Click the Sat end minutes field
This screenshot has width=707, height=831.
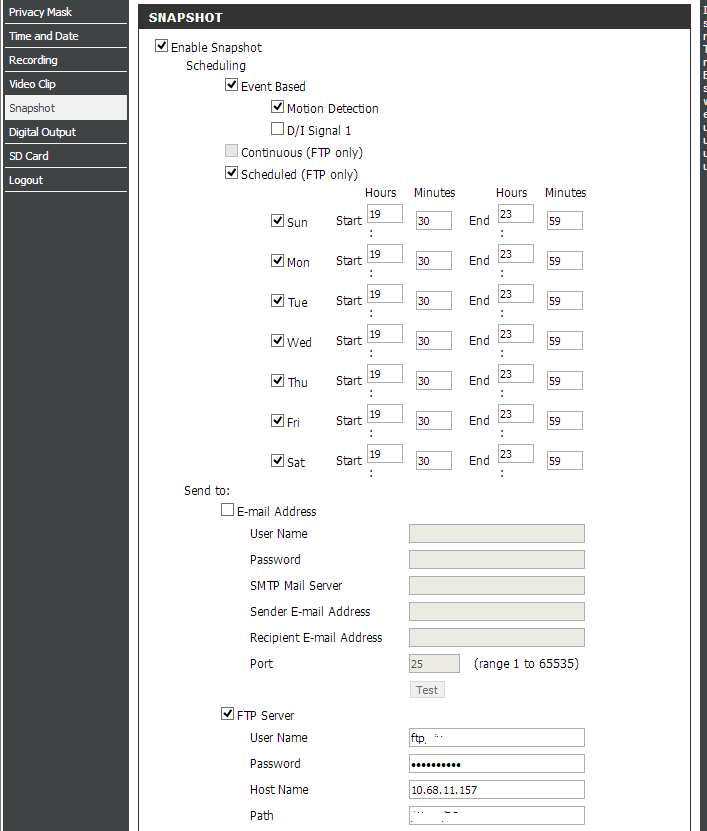click(564, 461)
